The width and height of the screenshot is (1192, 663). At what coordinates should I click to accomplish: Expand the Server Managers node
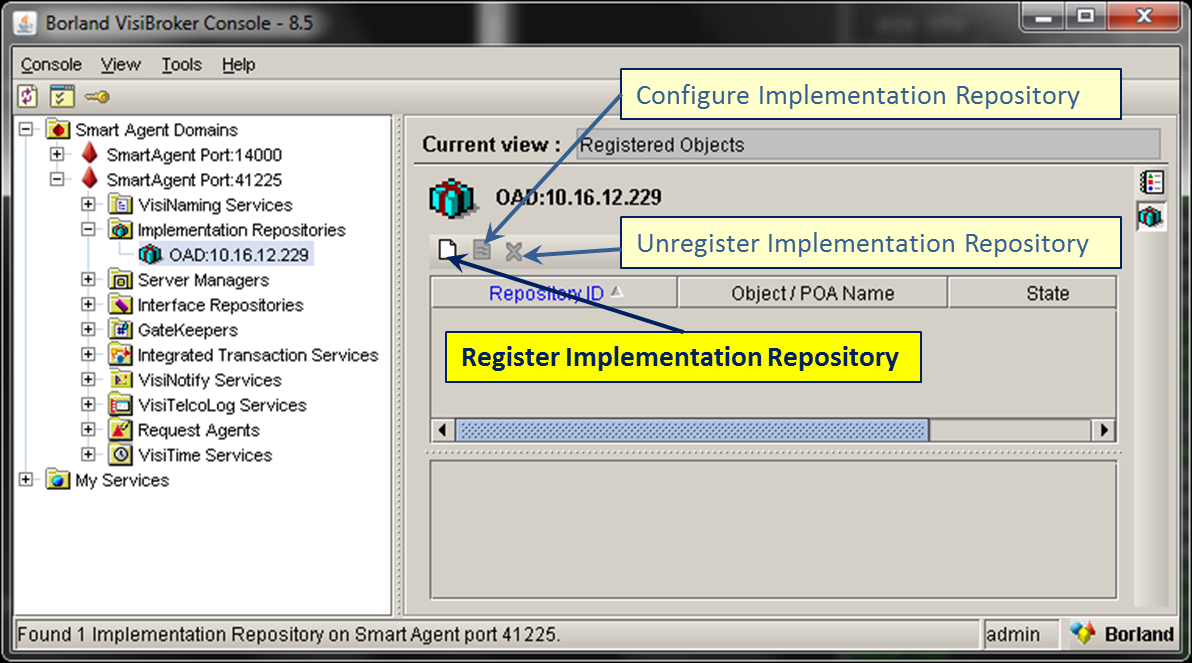[x=88, y=280]
